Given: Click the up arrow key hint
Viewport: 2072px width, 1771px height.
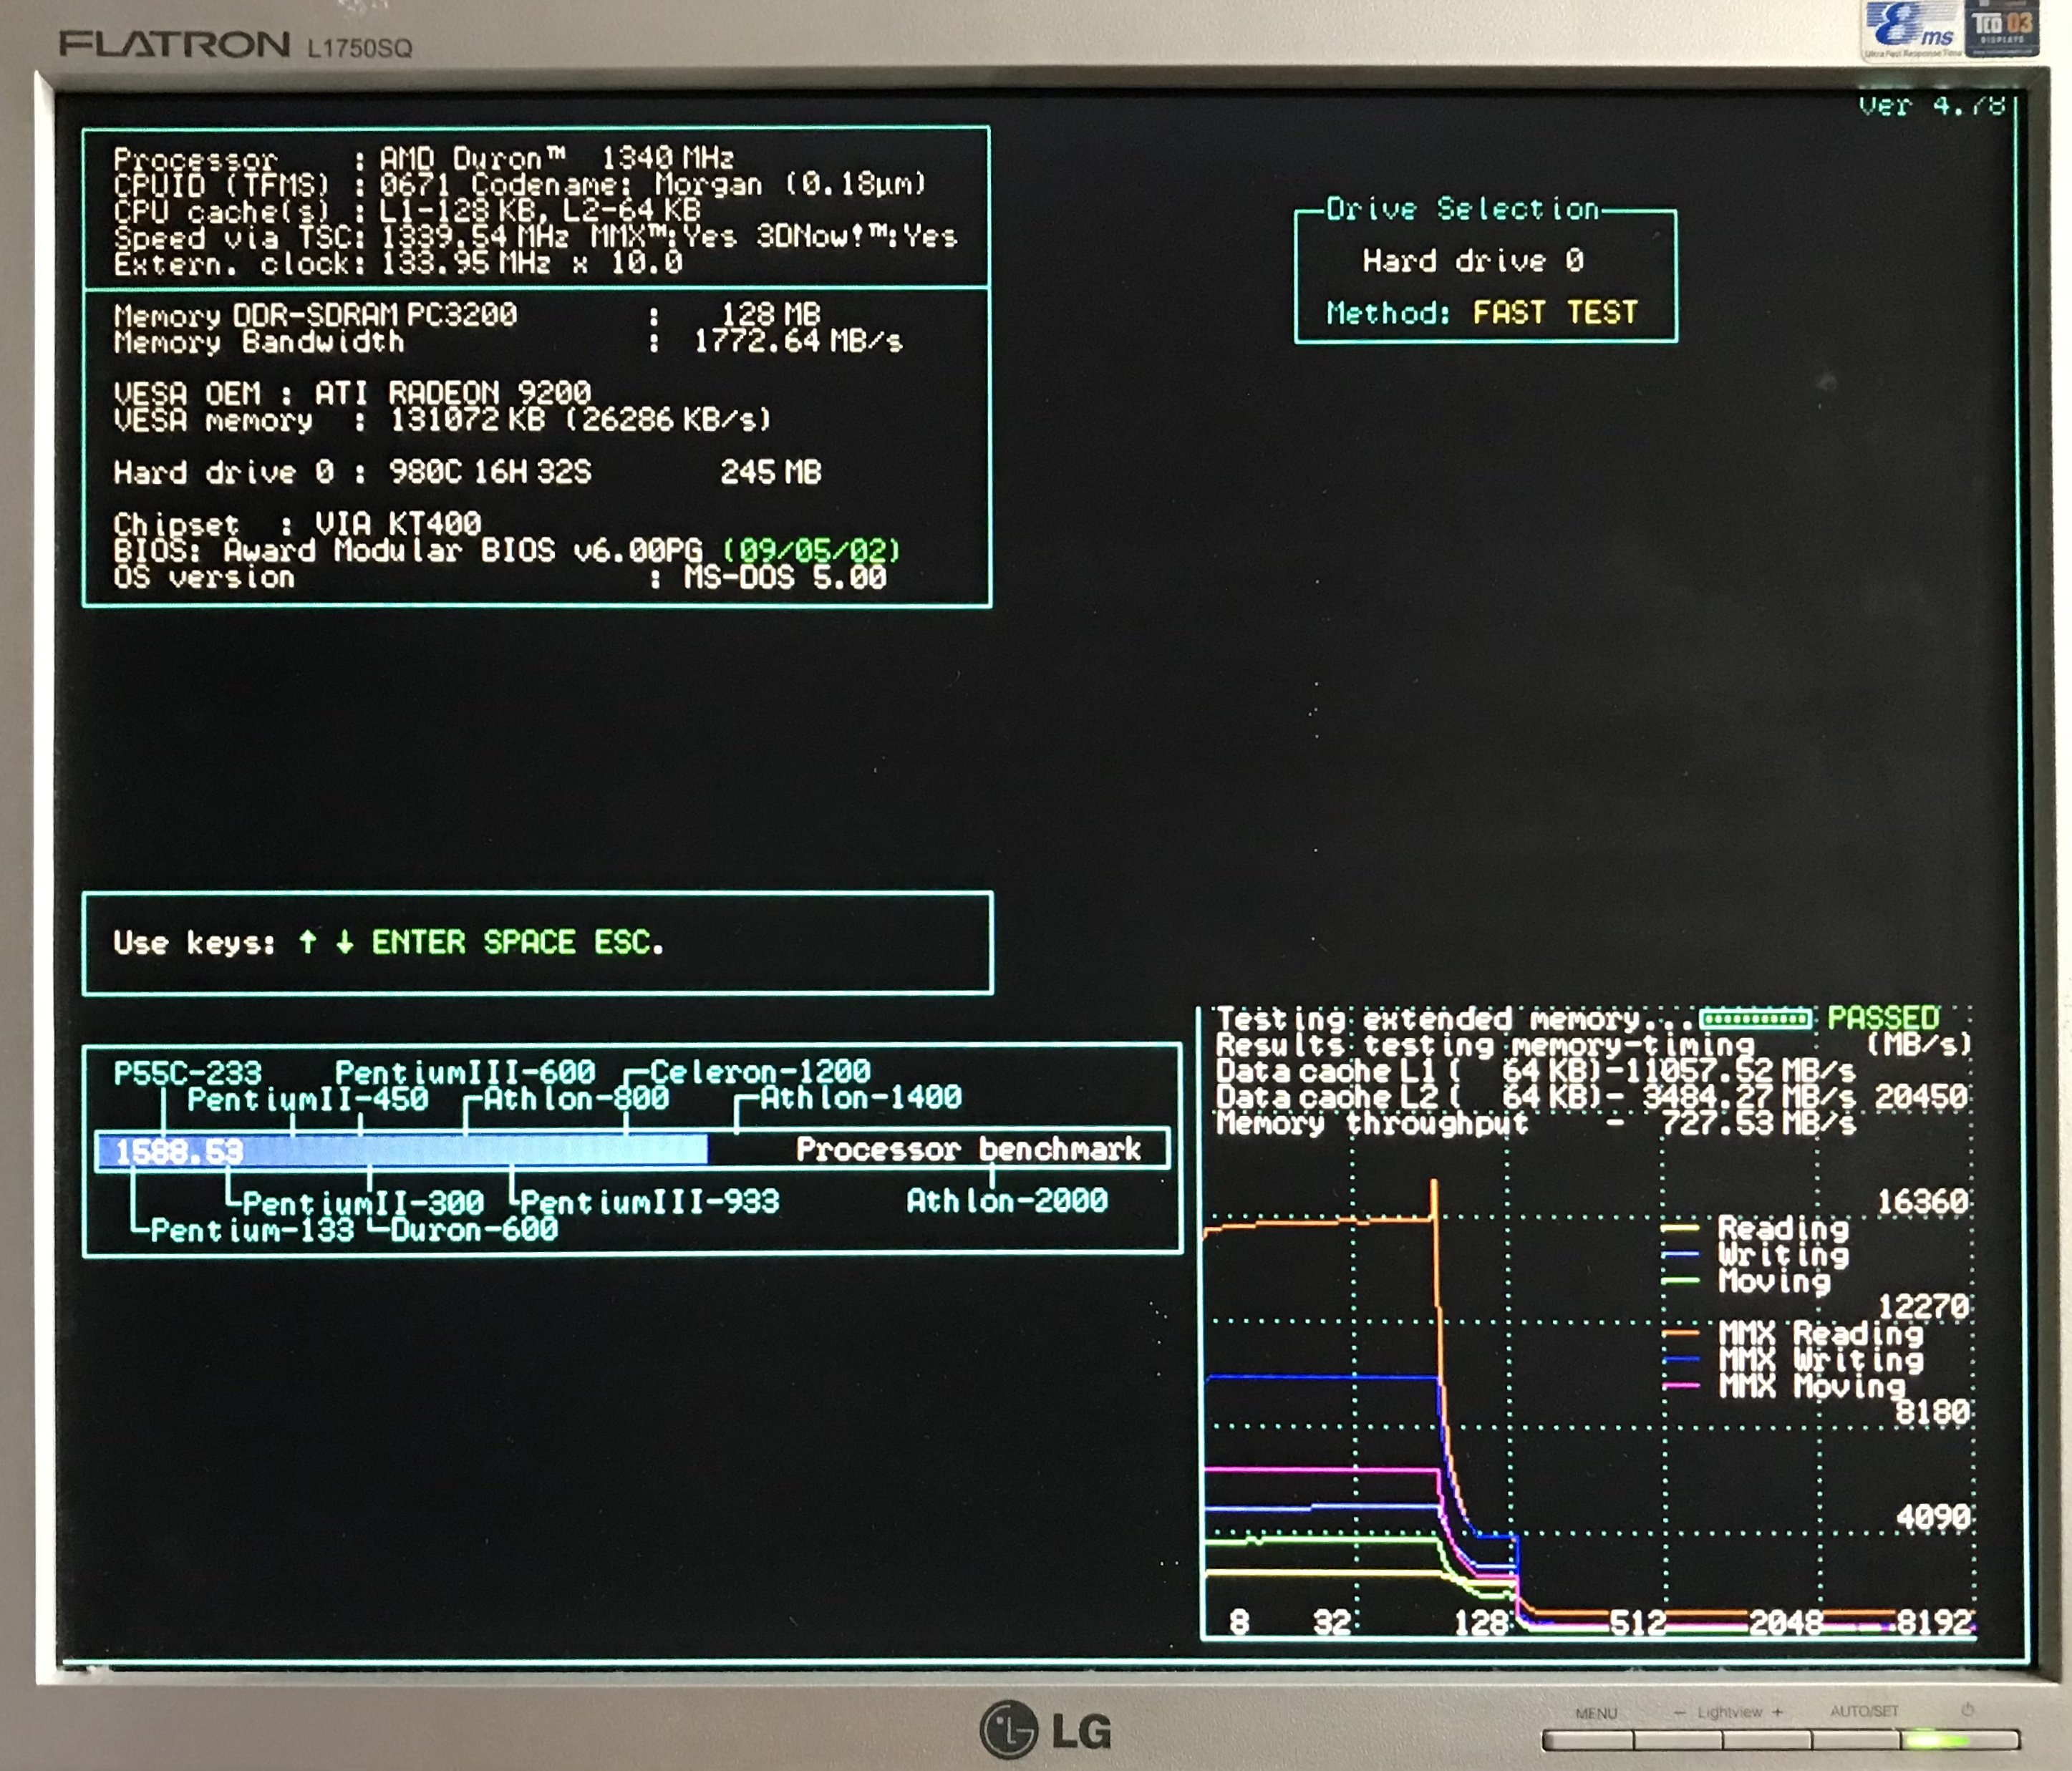Looking at the screenshot, I should point(308,941).
